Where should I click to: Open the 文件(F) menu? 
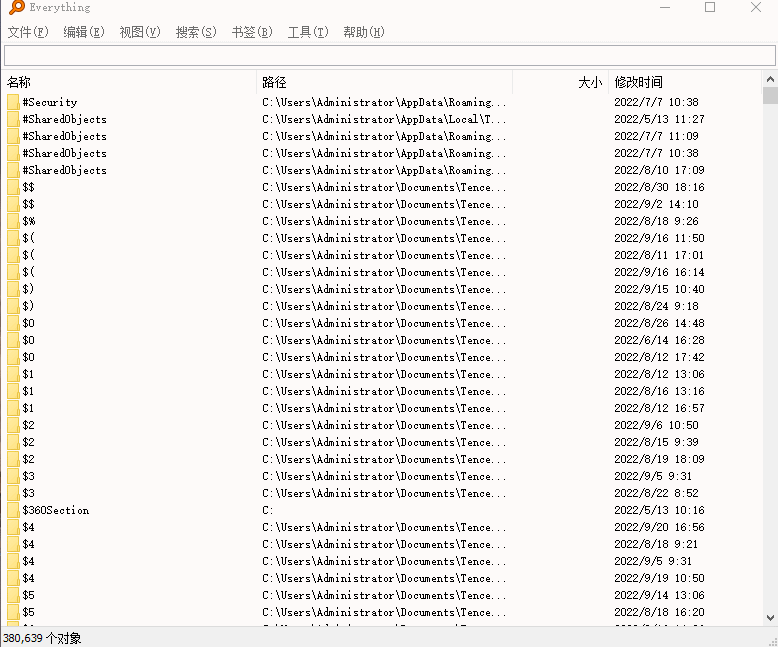[28, 32]
